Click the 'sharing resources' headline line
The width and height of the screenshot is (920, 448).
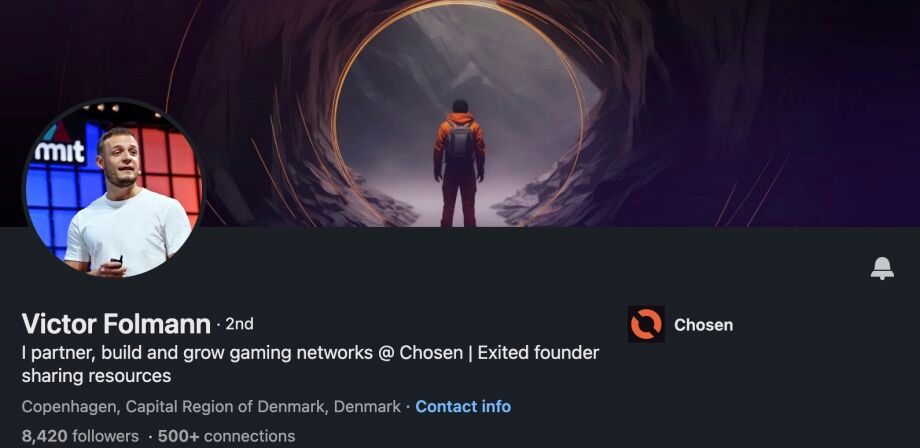coord(96,376)
